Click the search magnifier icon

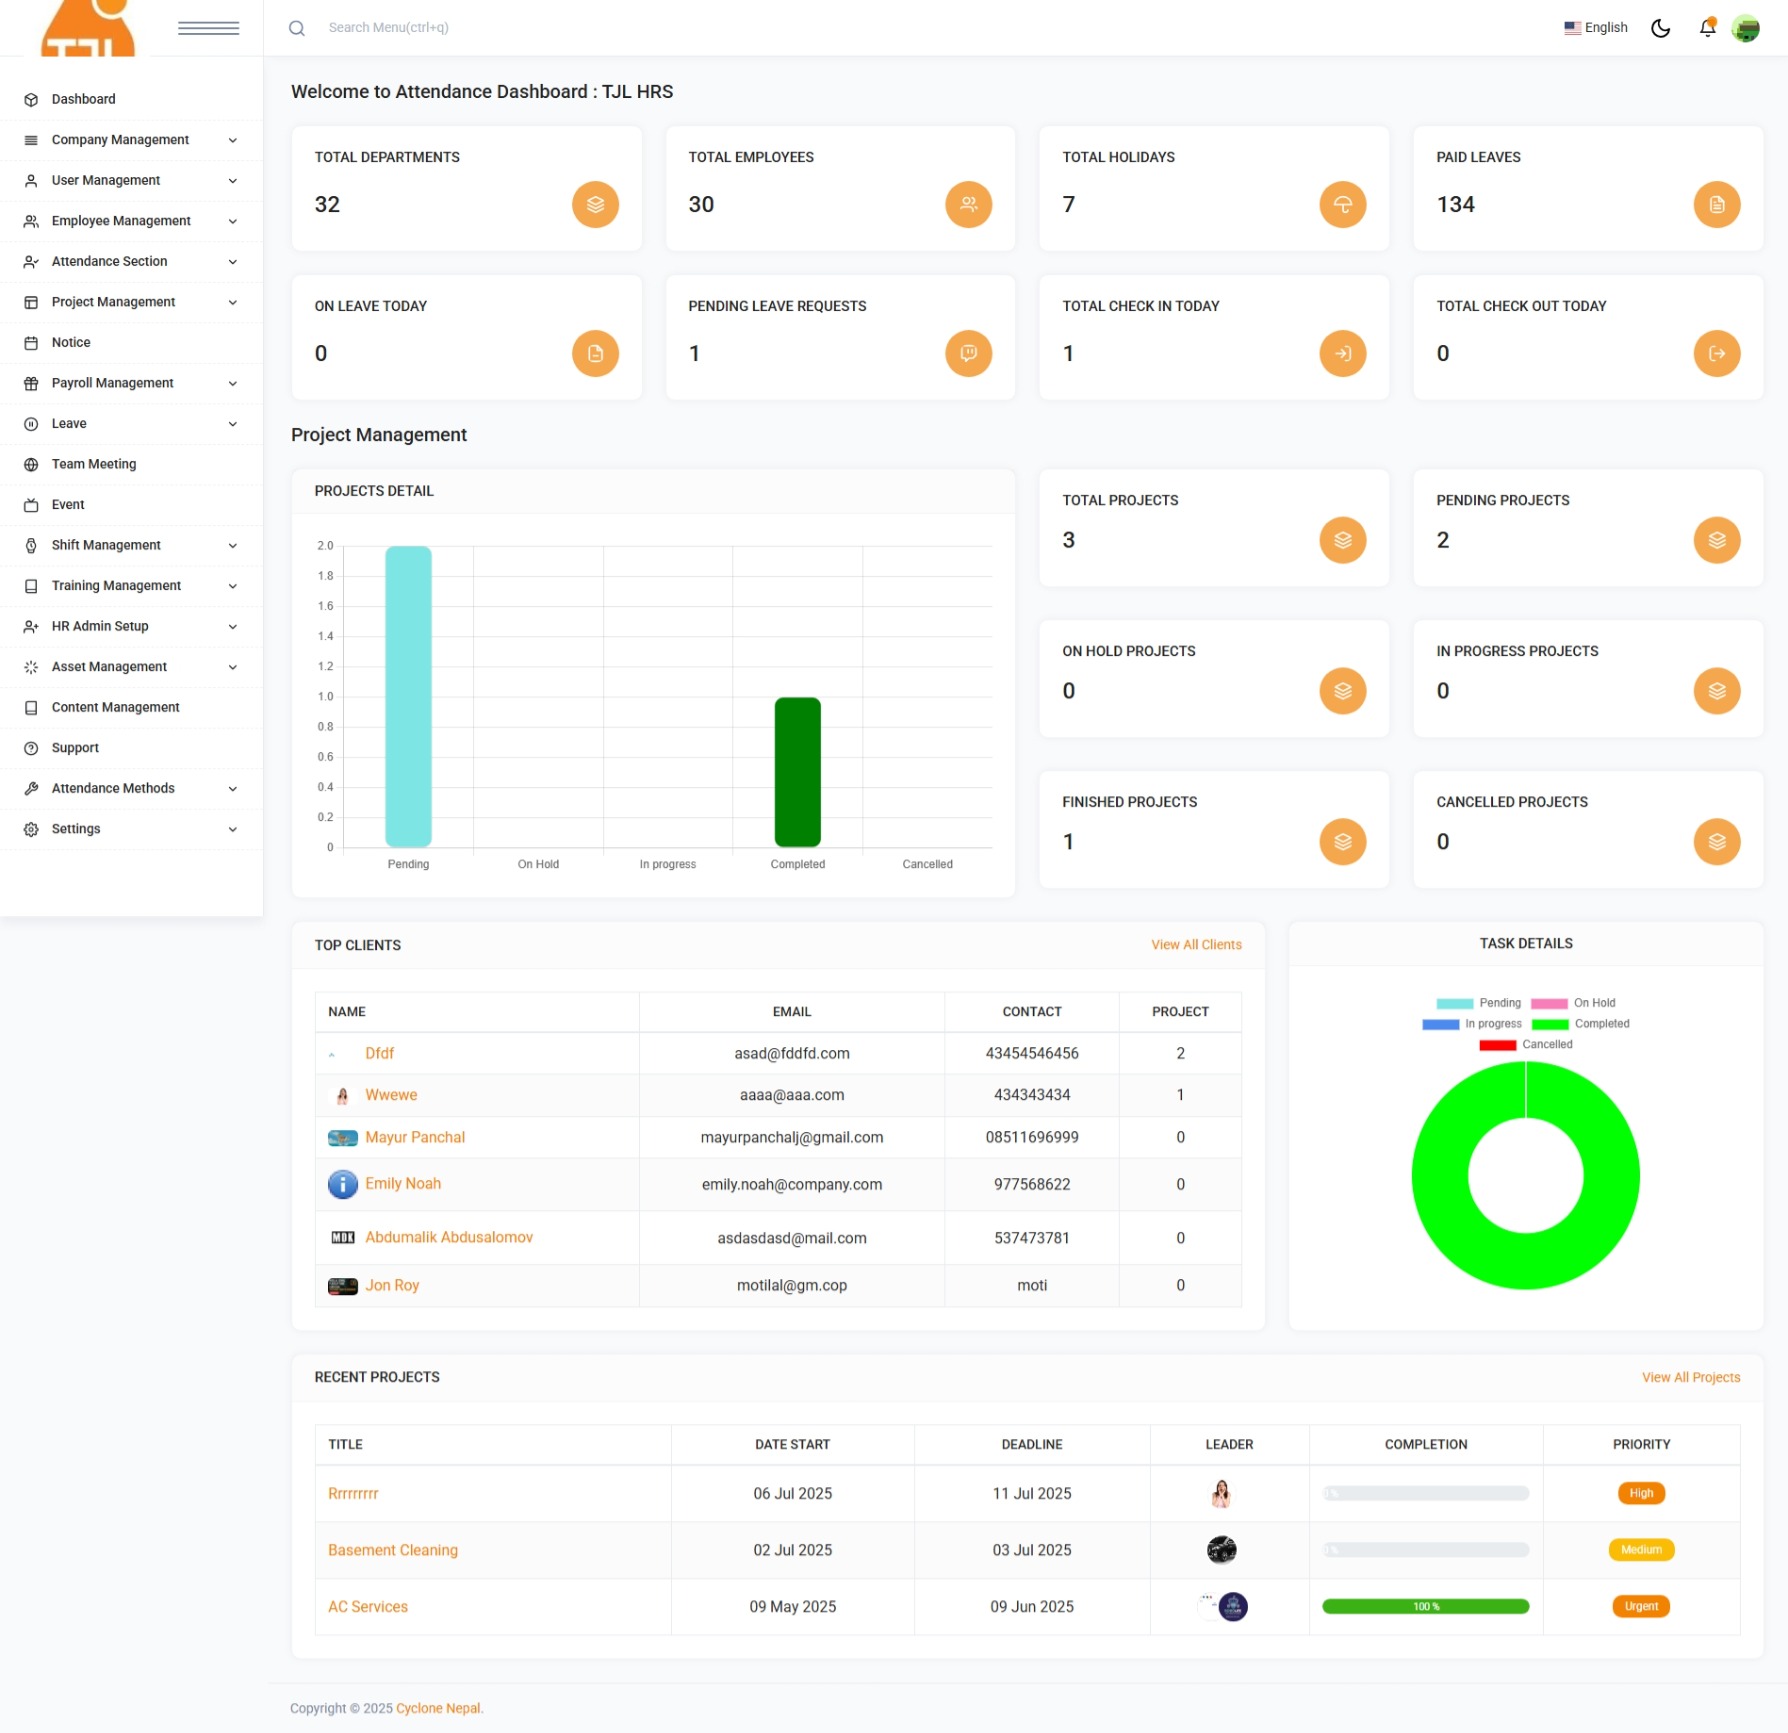(296, 27)
